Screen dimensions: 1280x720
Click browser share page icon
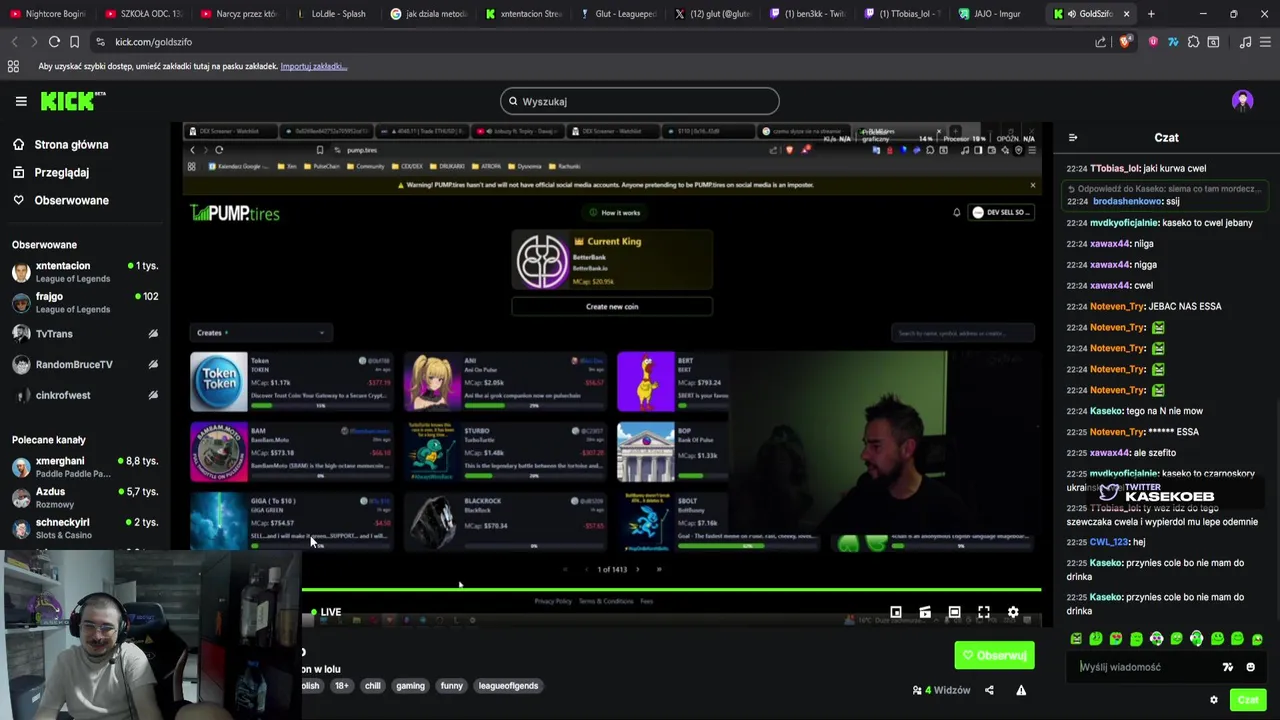[x=1101, y=42]
